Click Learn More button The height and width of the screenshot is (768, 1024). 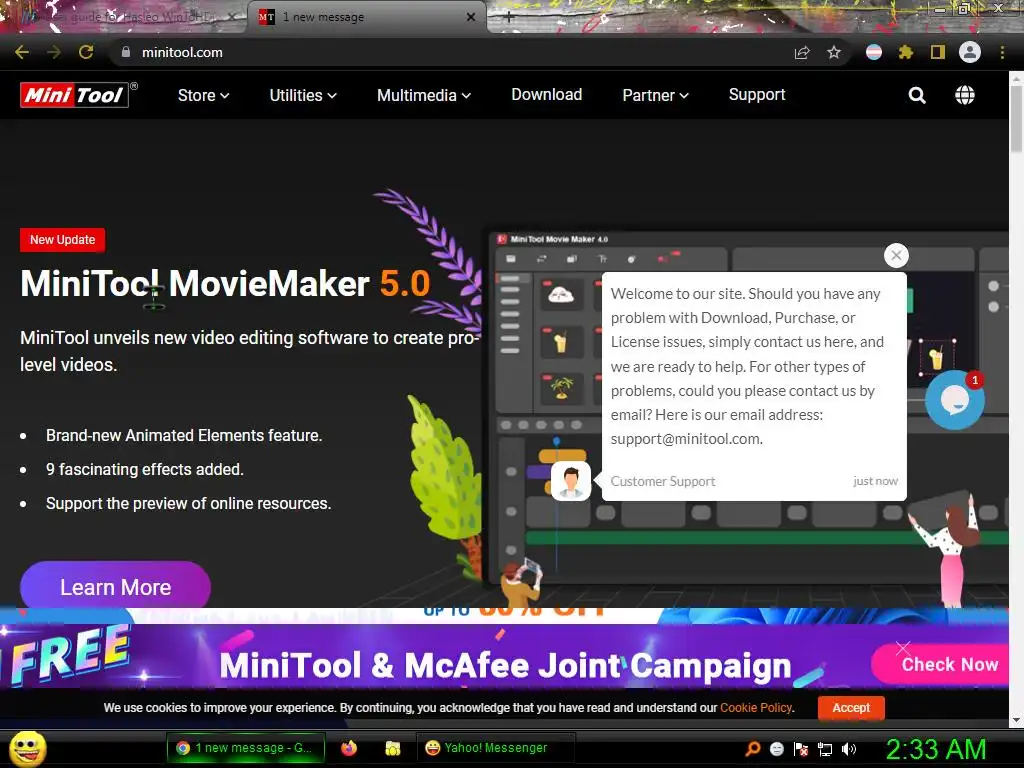pyautogui.click(x=116, y=586)
